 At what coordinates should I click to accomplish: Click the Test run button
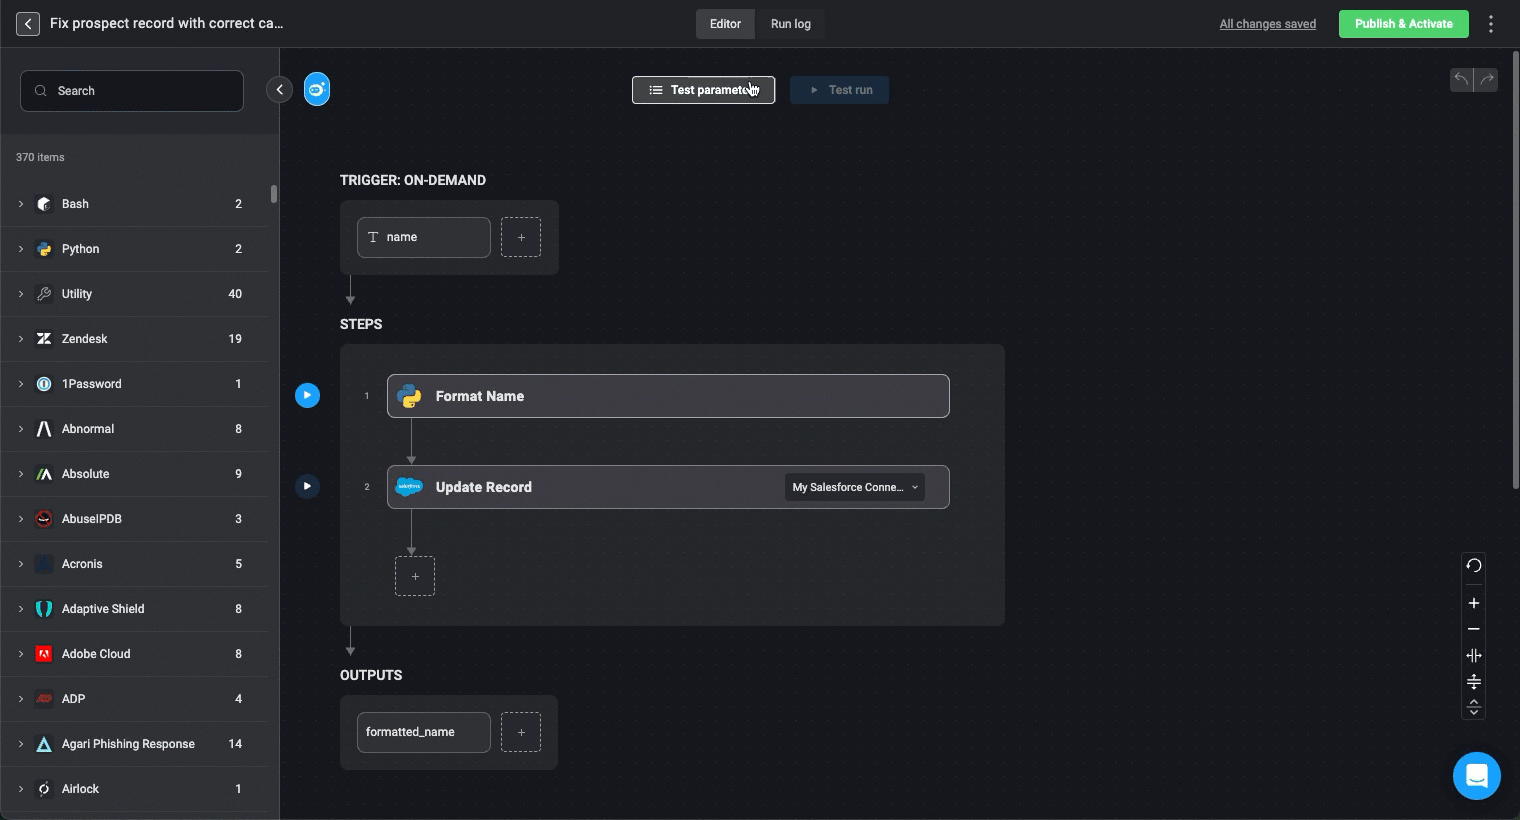click(839, 90)
